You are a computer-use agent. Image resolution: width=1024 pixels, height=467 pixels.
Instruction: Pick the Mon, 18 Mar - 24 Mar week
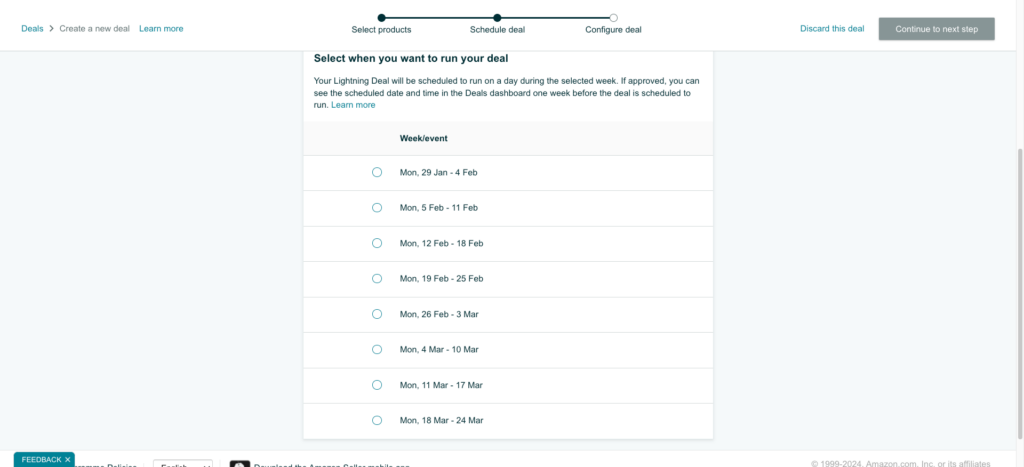377,420
